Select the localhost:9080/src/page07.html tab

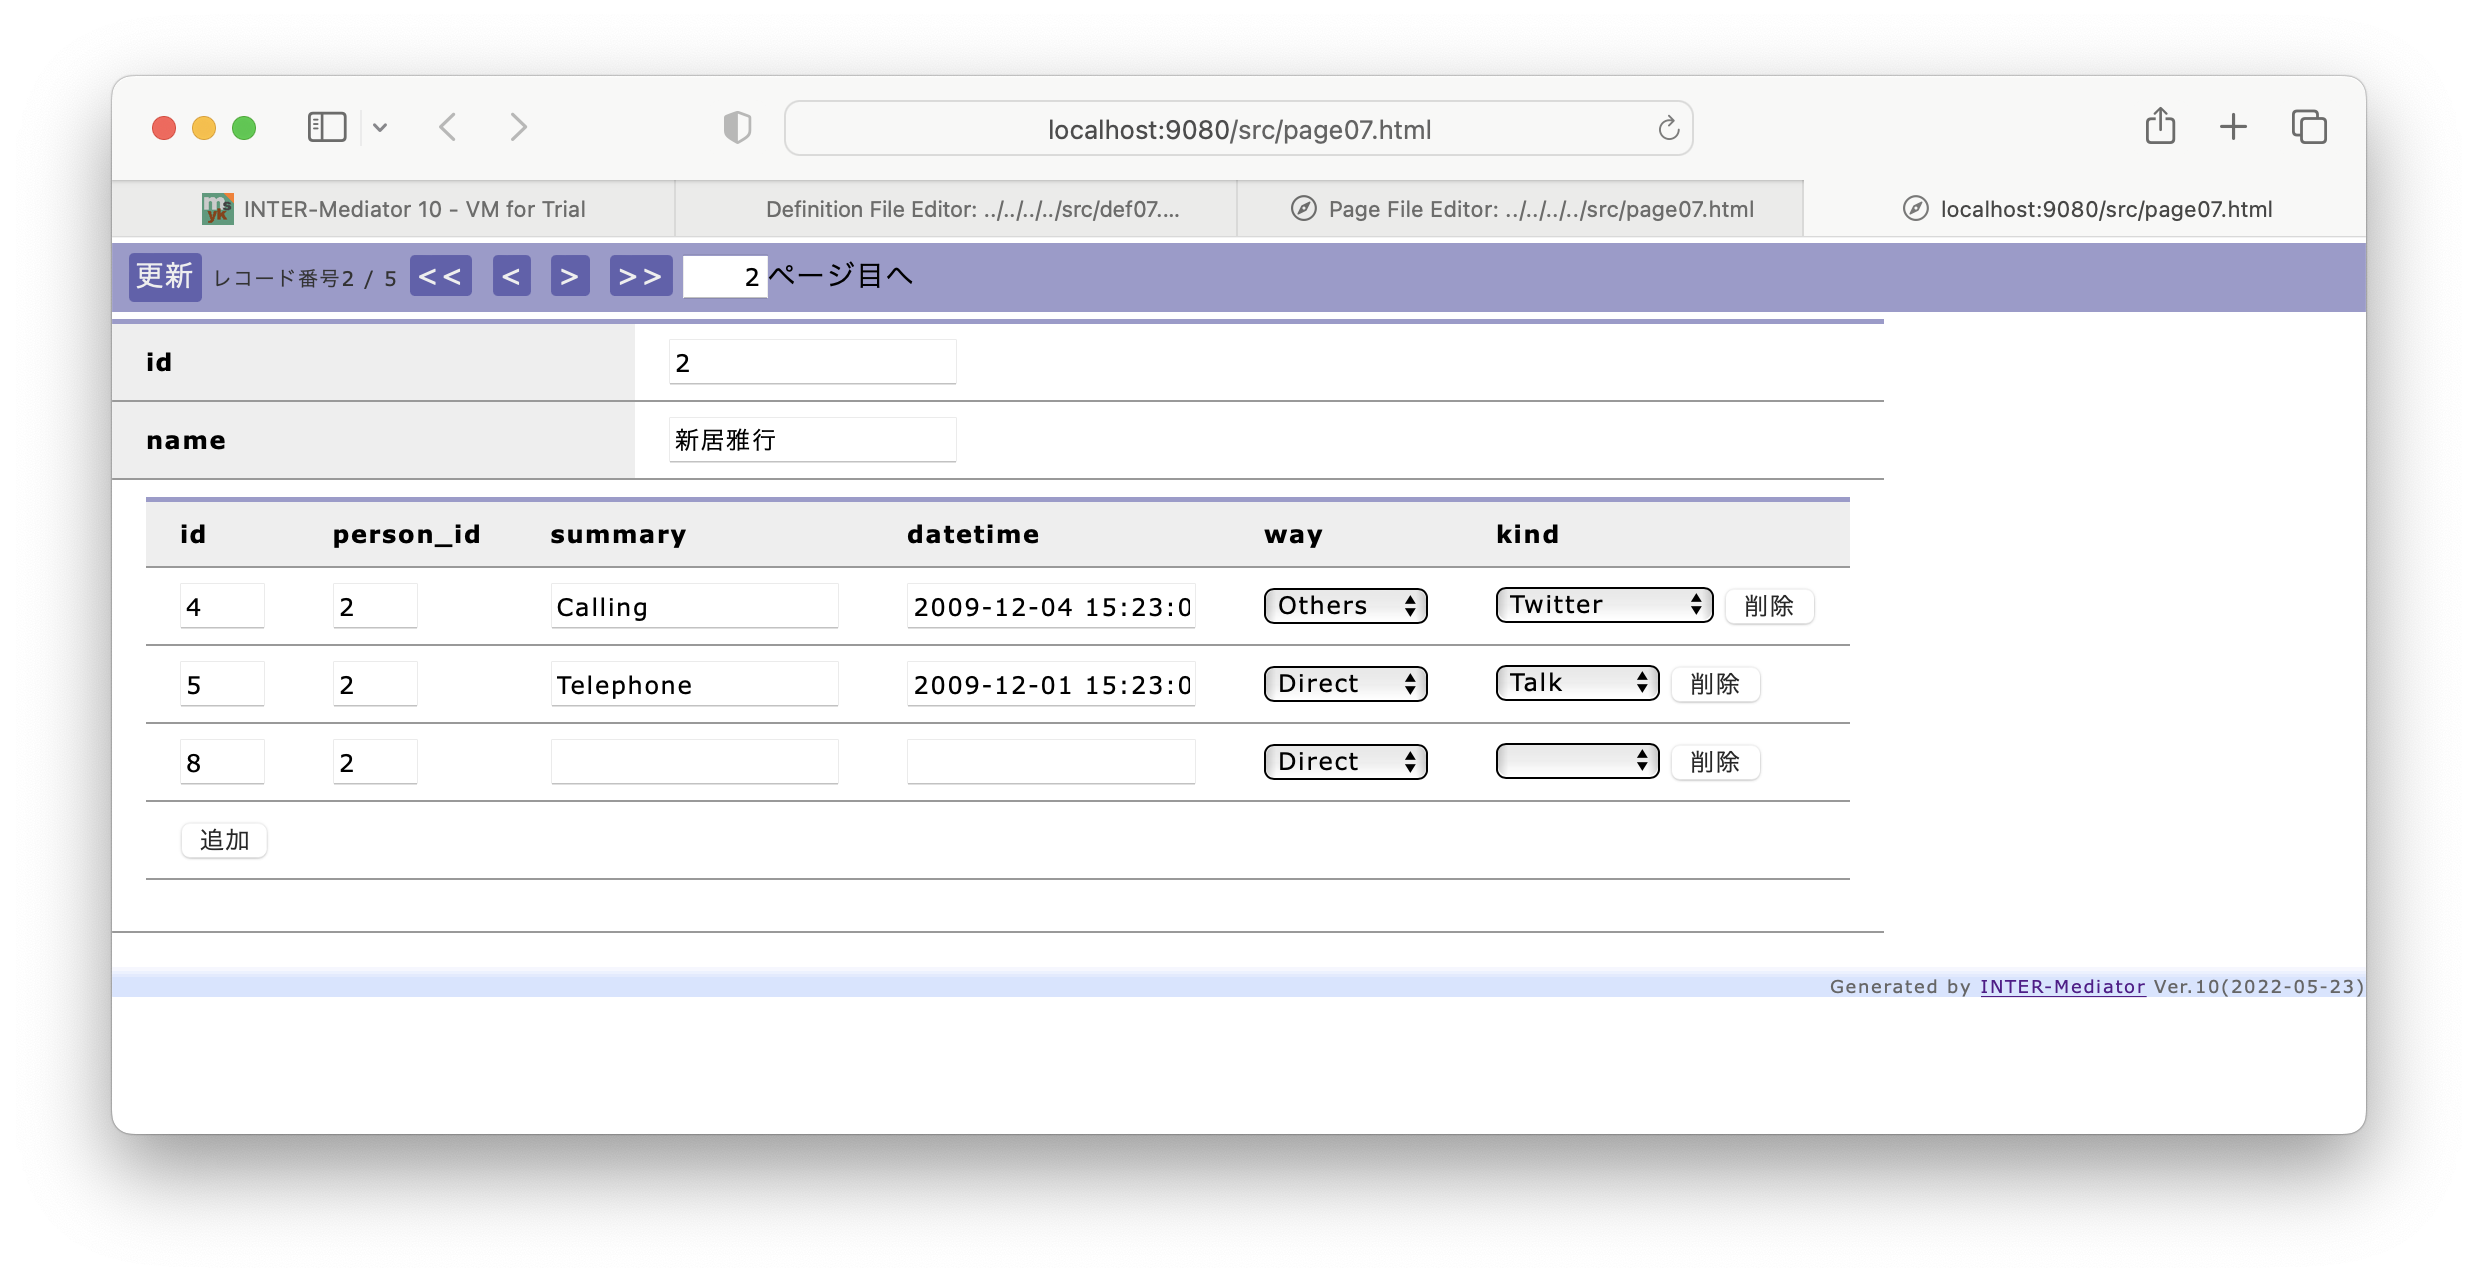point(2085,209)
